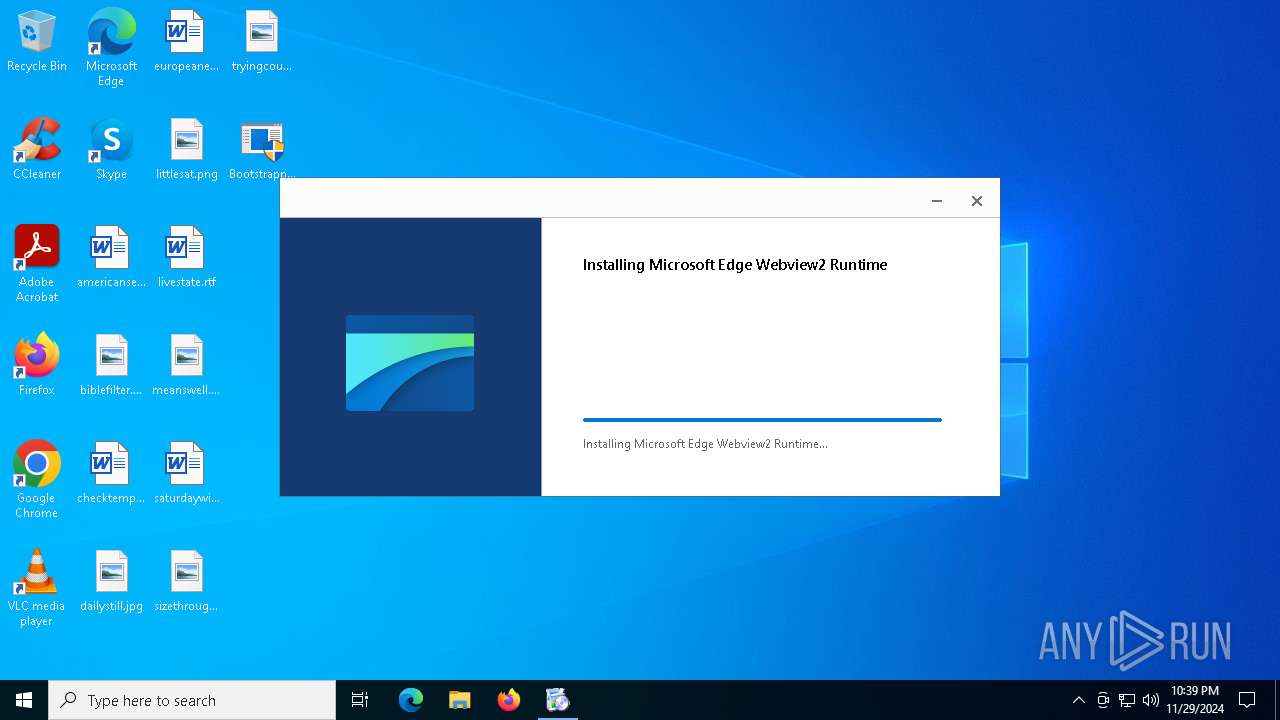This screenshot has height=720, width=1280.
Task: Click the taskbar search box
Action: (x=192, y=700)
